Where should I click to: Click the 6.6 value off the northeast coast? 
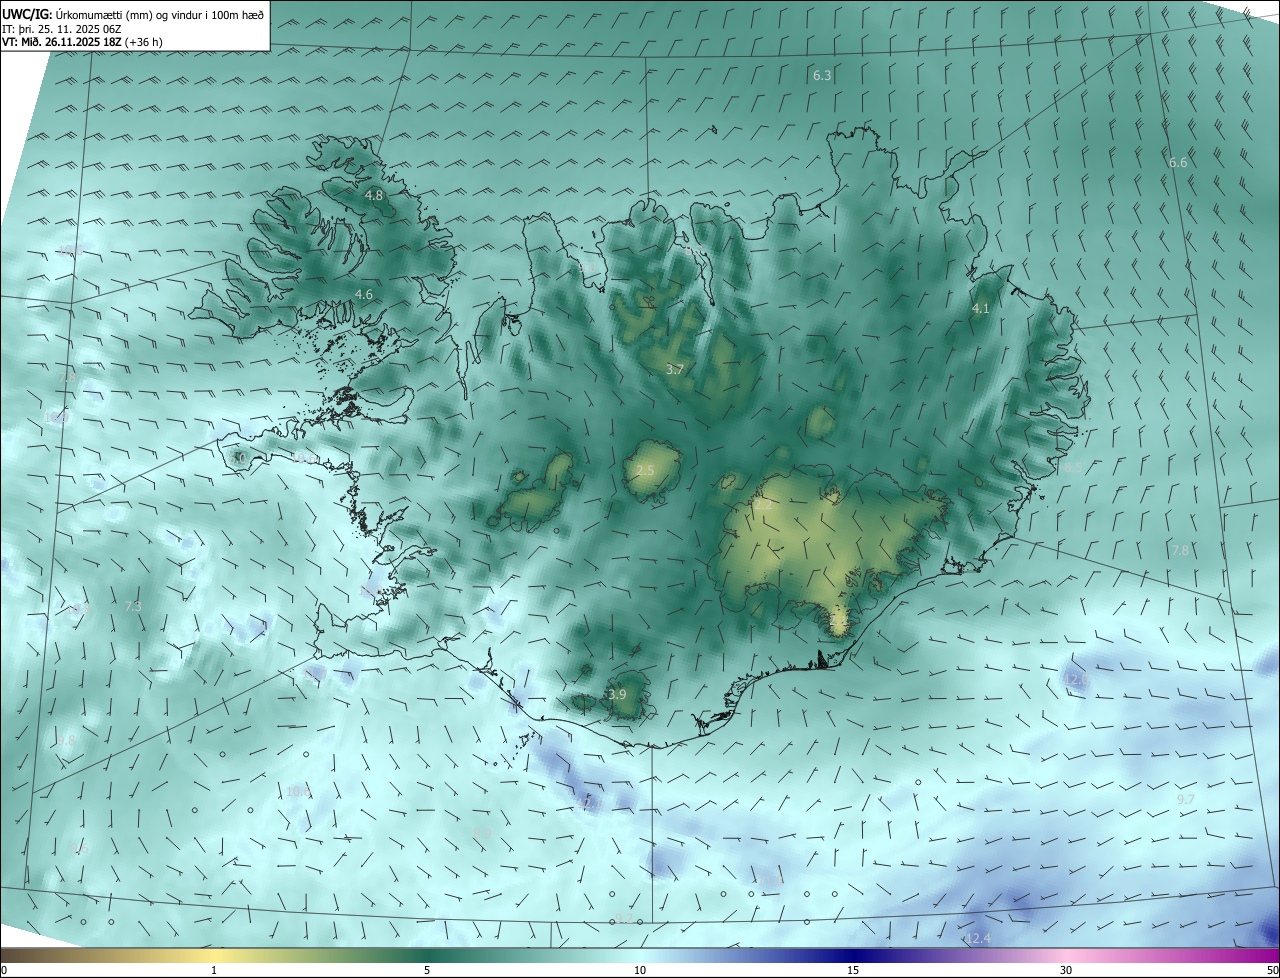pyautogui.click(x=1178, y=162)
